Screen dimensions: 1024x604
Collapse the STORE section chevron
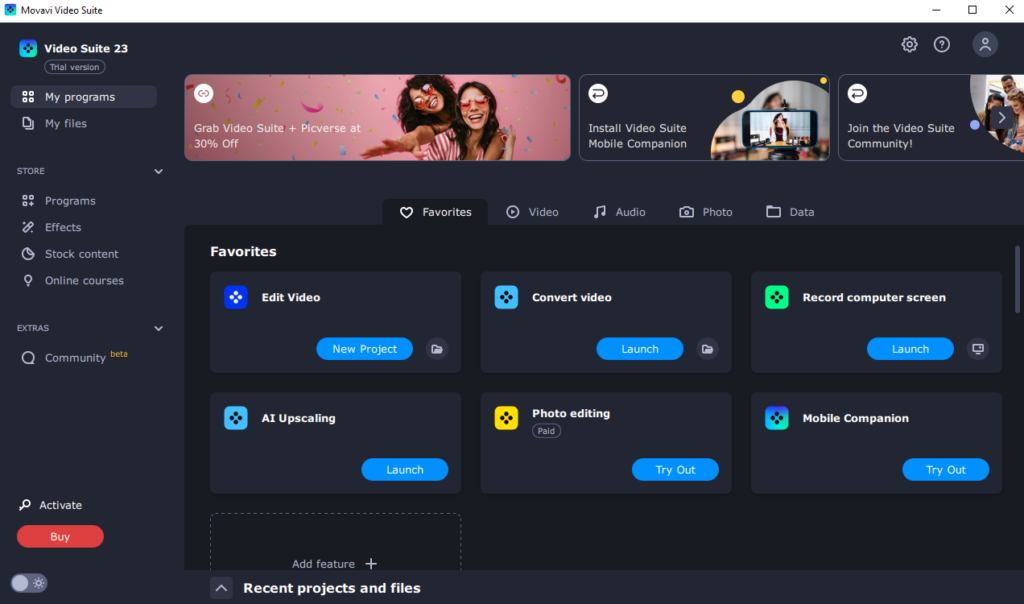[158, 171]
